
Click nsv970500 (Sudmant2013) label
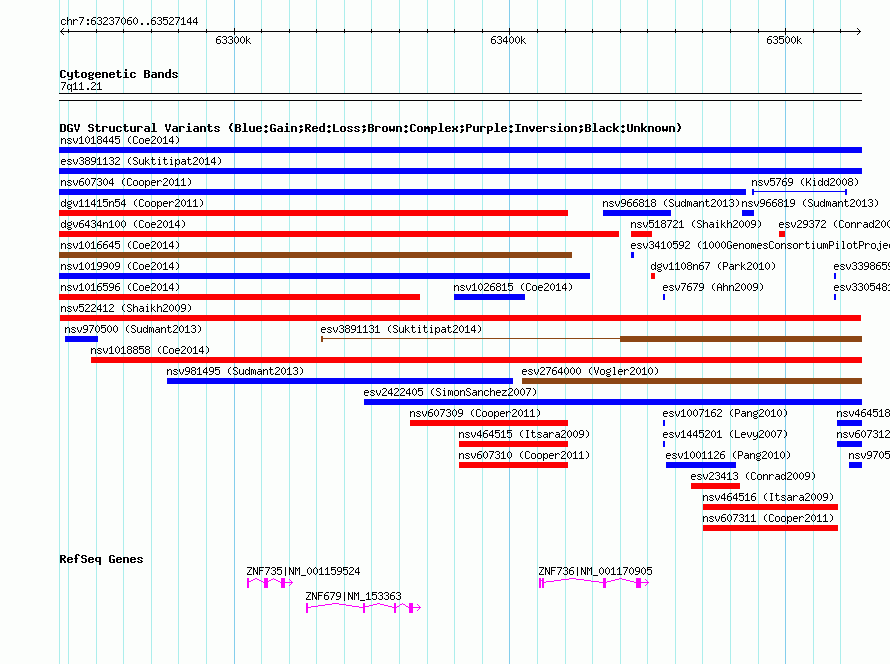[x=133, y=329]
